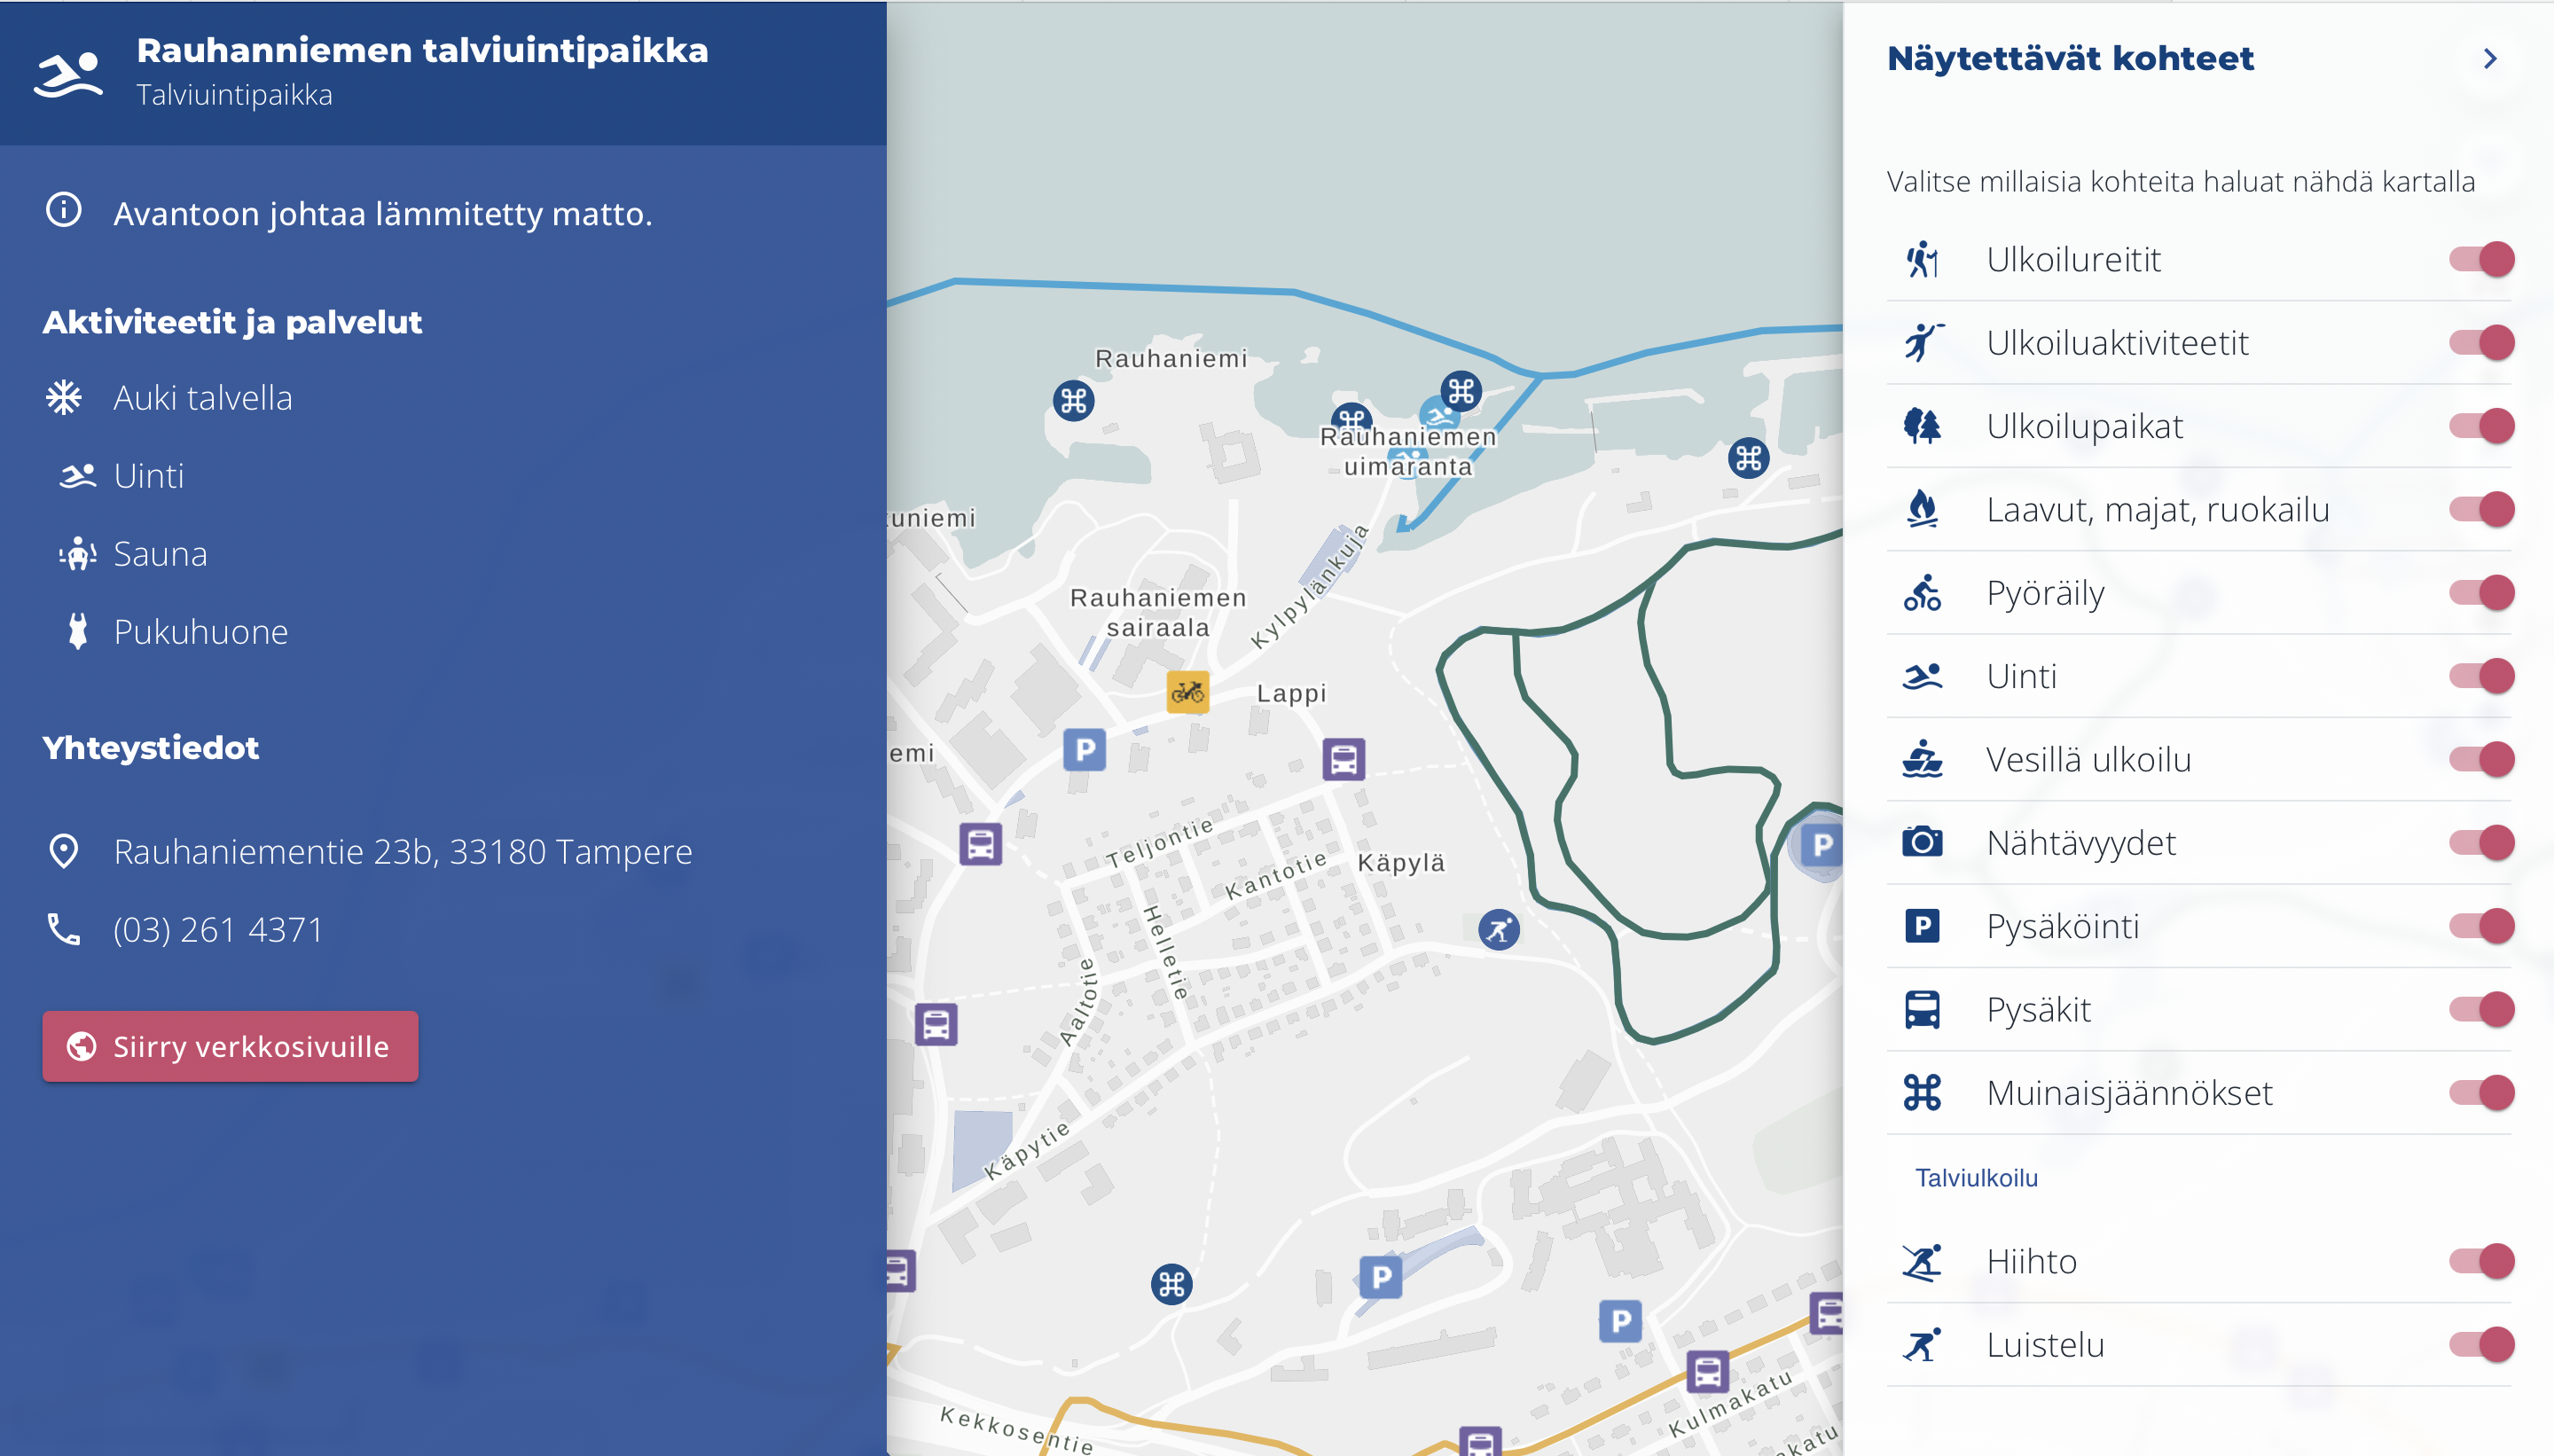The width and height of the screenshot is (2554, 1456).
Task: Click the bus stop marker near Lappi
Action: tap(1343, 759)
